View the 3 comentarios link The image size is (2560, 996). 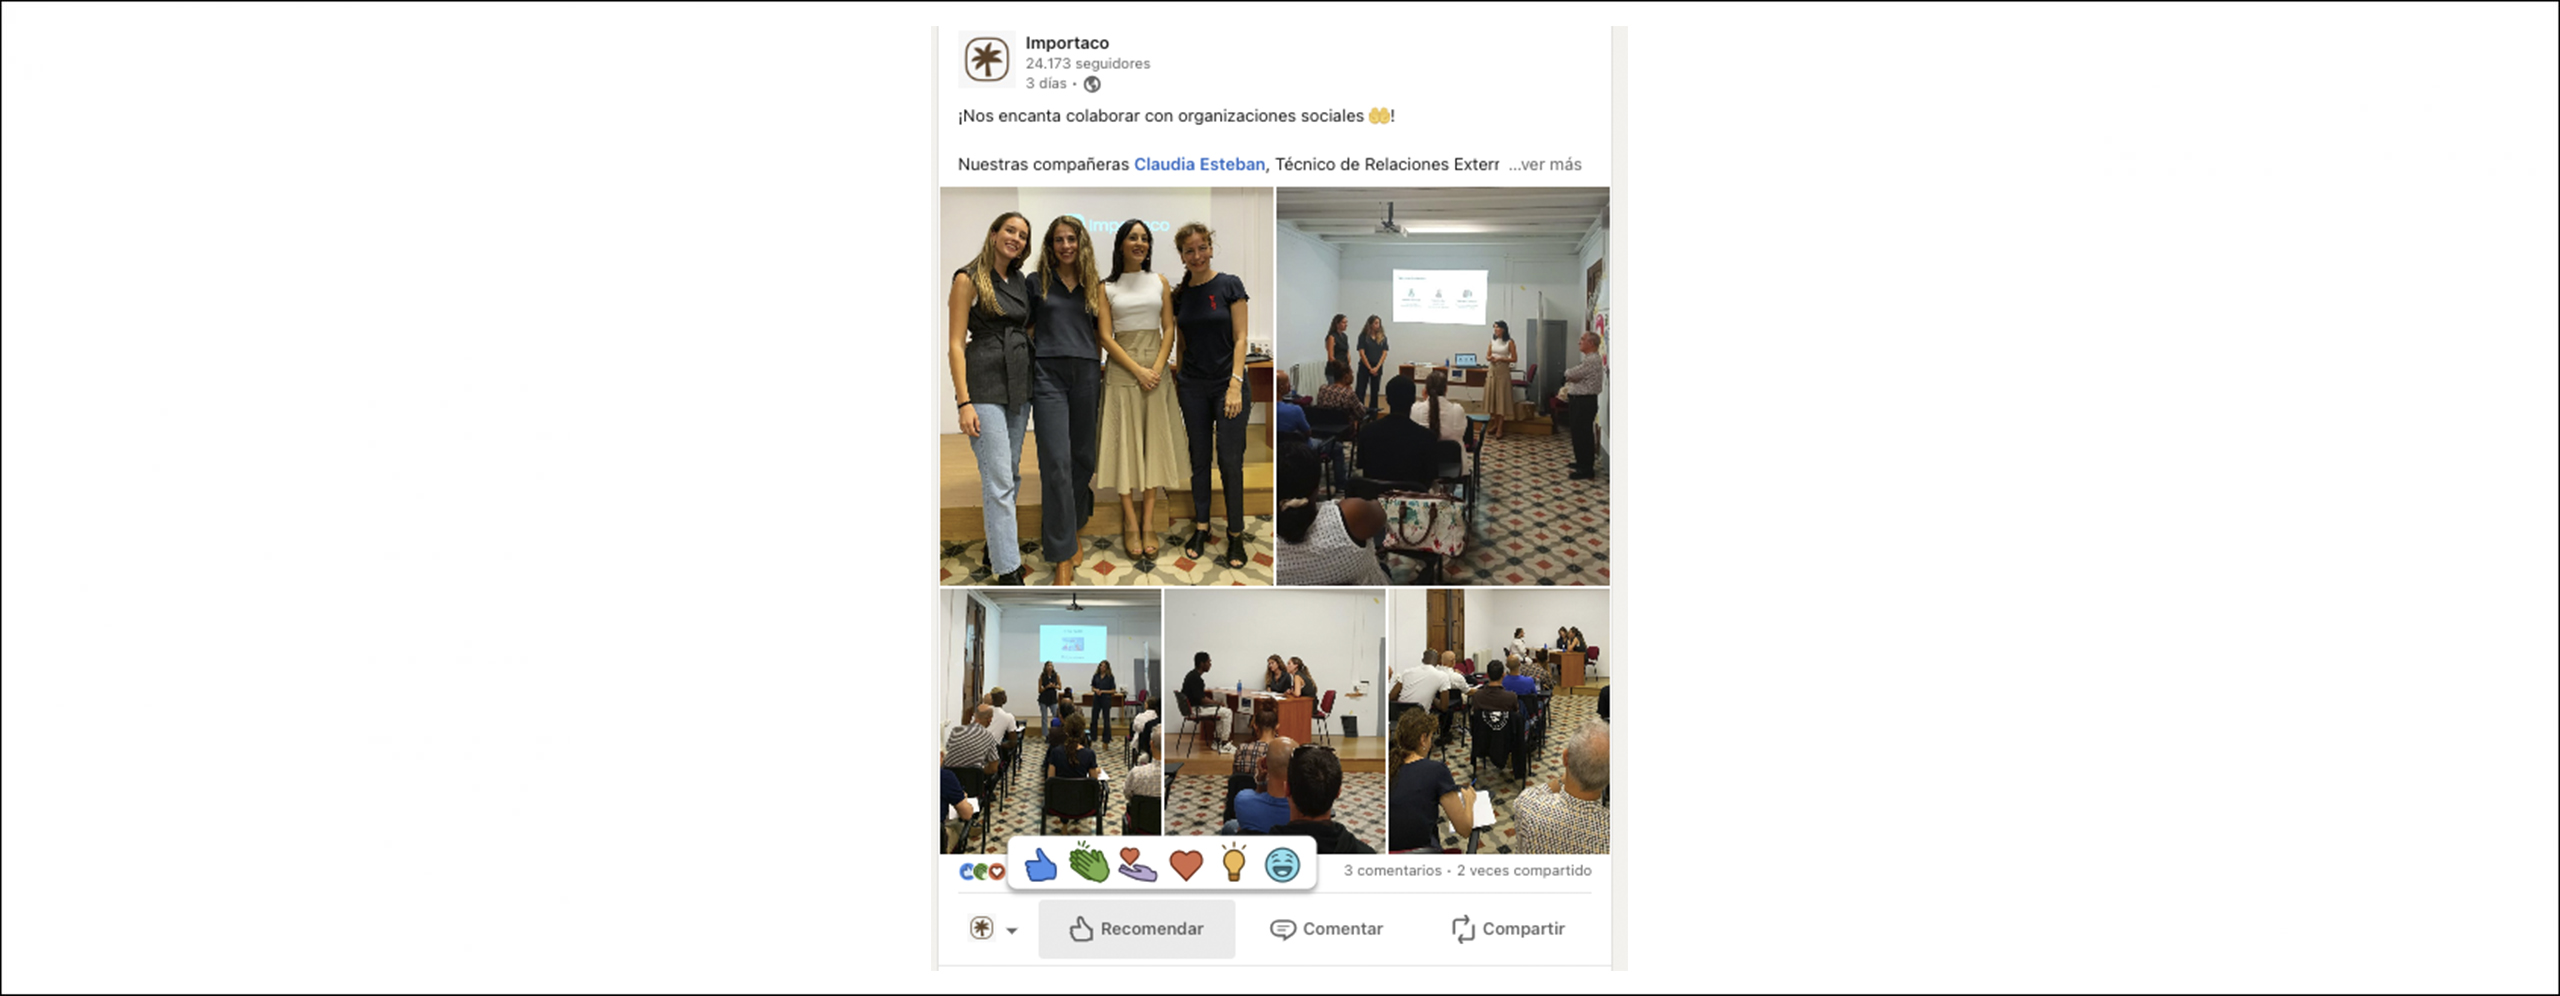coord(1392,871)
